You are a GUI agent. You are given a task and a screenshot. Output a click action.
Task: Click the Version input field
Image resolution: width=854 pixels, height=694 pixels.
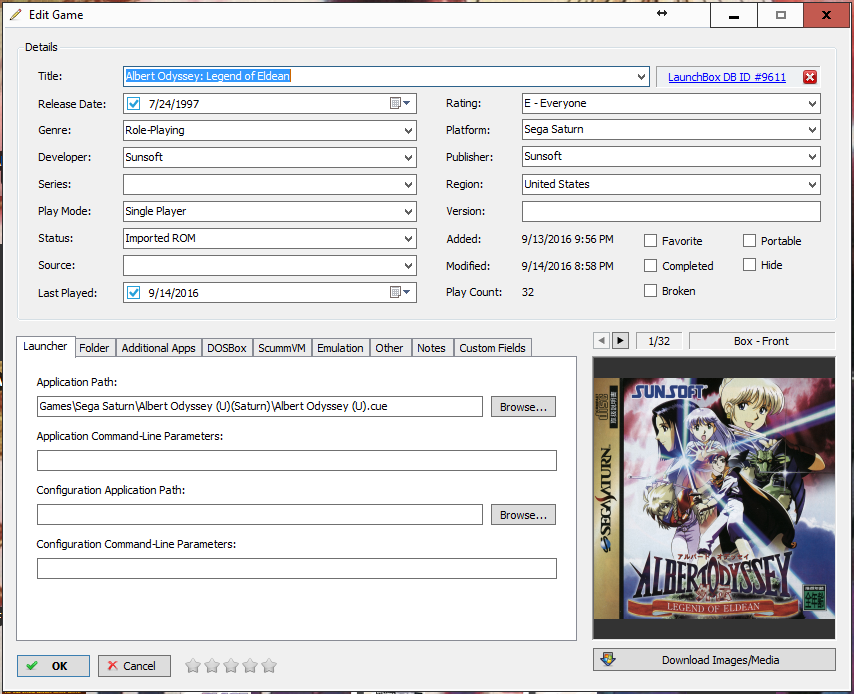point(671,211)
